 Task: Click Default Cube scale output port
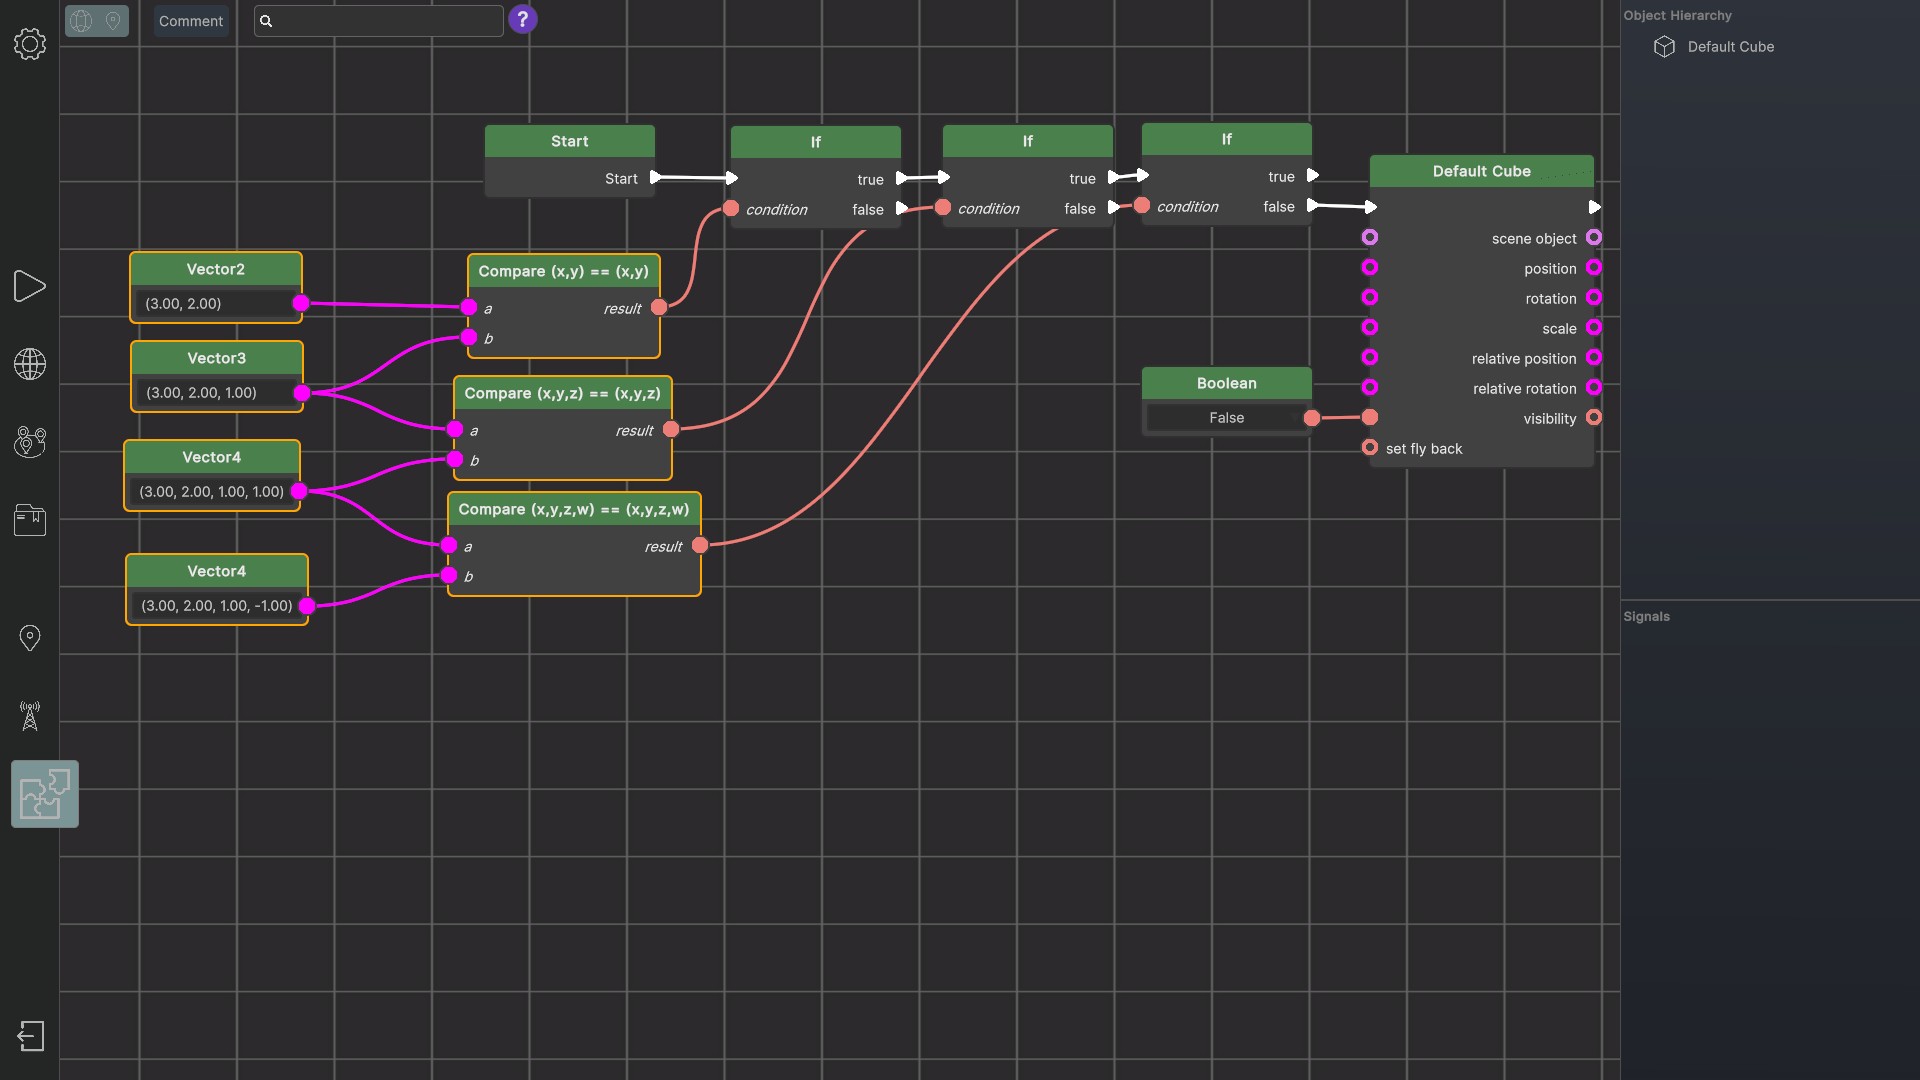pyautogui.click(x=1594, y=327)
